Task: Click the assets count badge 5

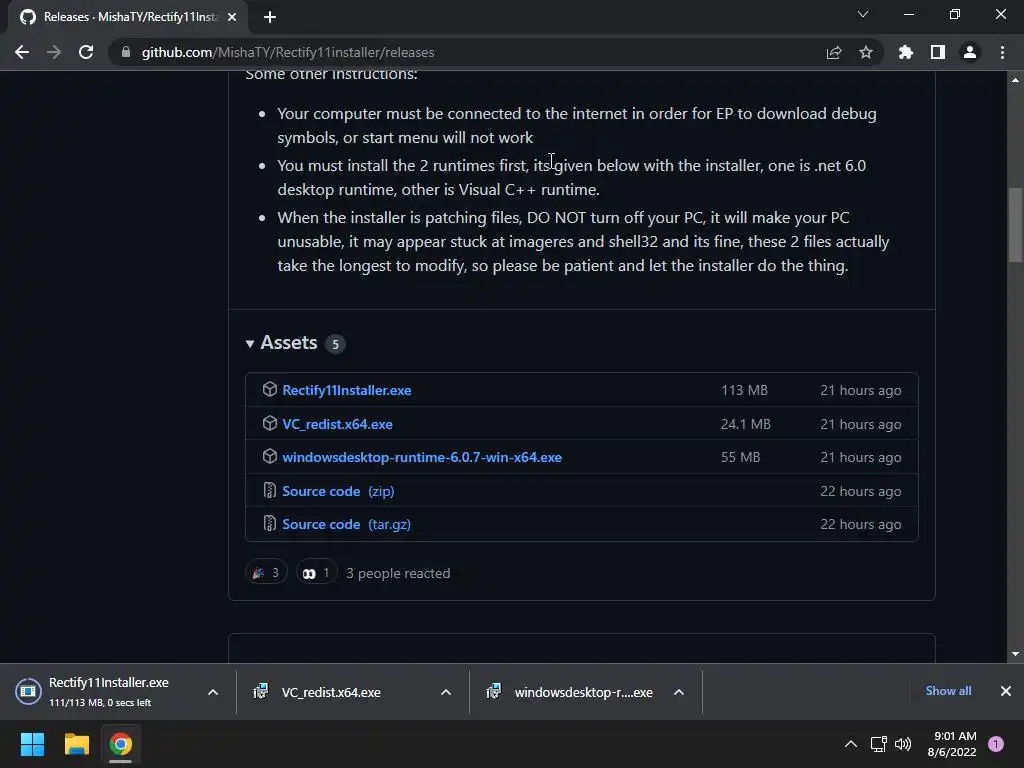Action: (335, 344)
